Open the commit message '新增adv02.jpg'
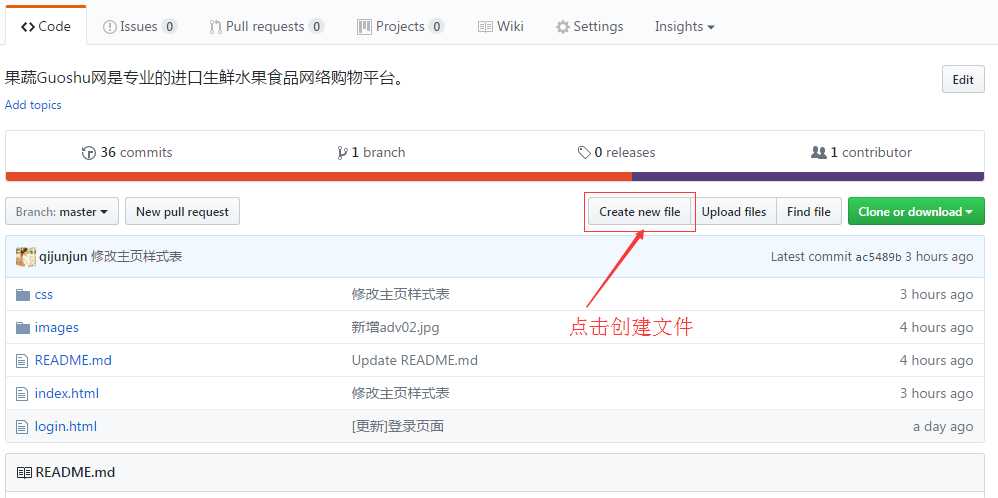The height and width of the screenshot is (498, 998). pyautogui.click(x=395, y=327)
